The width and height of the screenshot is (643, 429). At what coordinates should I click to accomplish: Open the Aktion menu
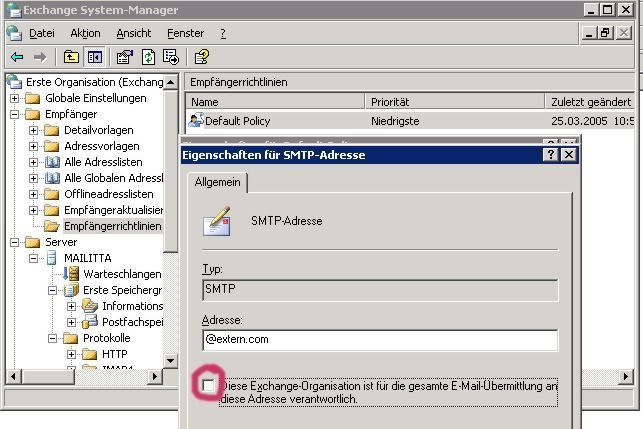tap(85, 33)
